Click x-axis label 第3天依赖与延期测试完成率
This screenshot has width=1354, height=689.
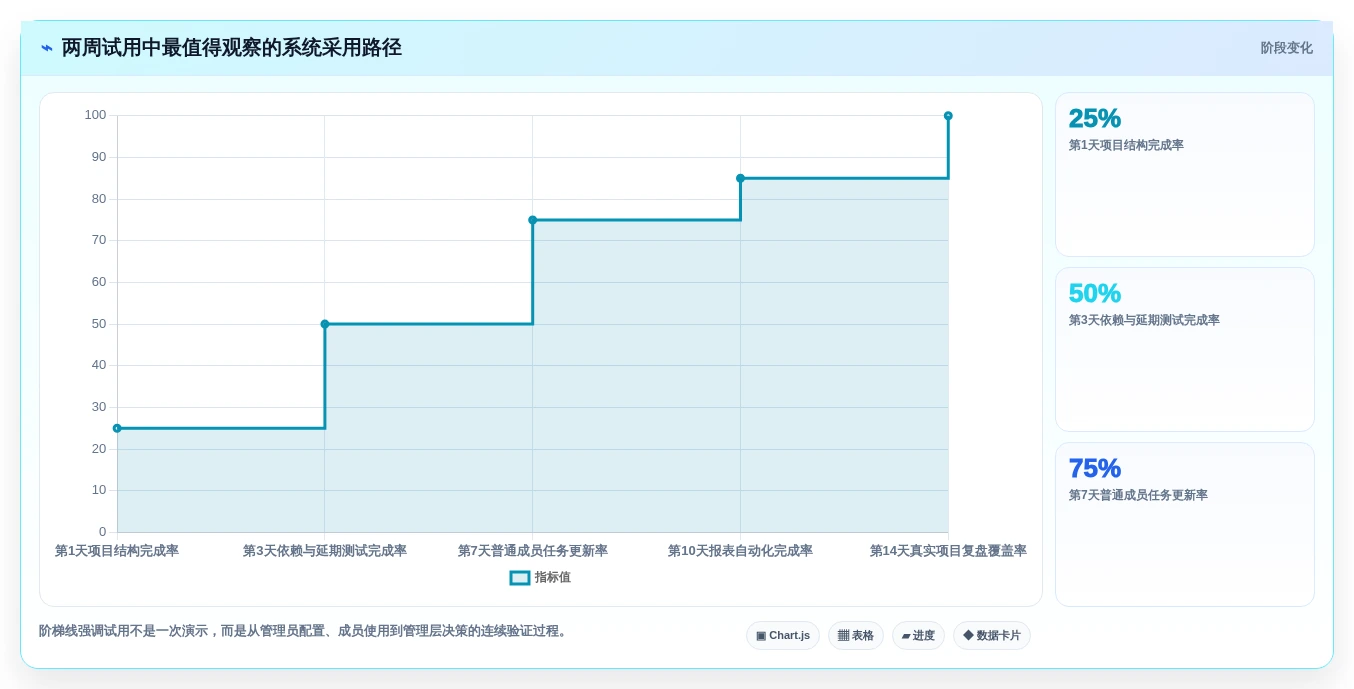tap(325, 551)
